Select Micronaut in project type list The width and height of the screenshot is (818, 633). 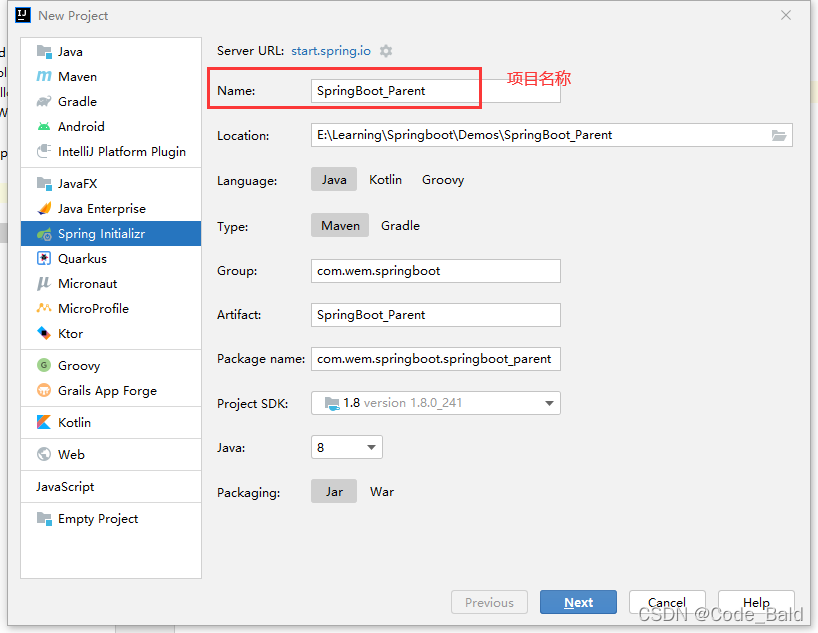coord(111,284)
